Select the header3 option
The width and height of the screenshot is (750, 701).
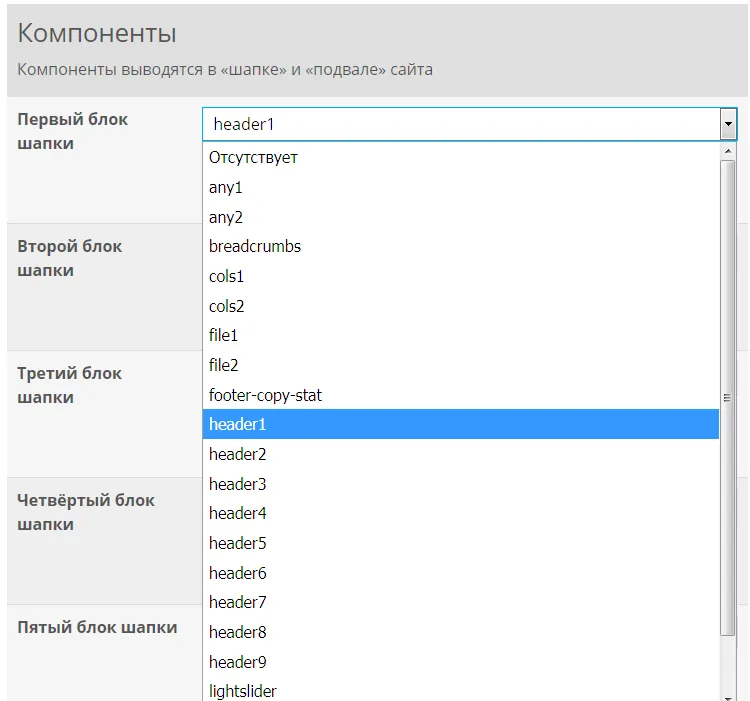[238, 484]
